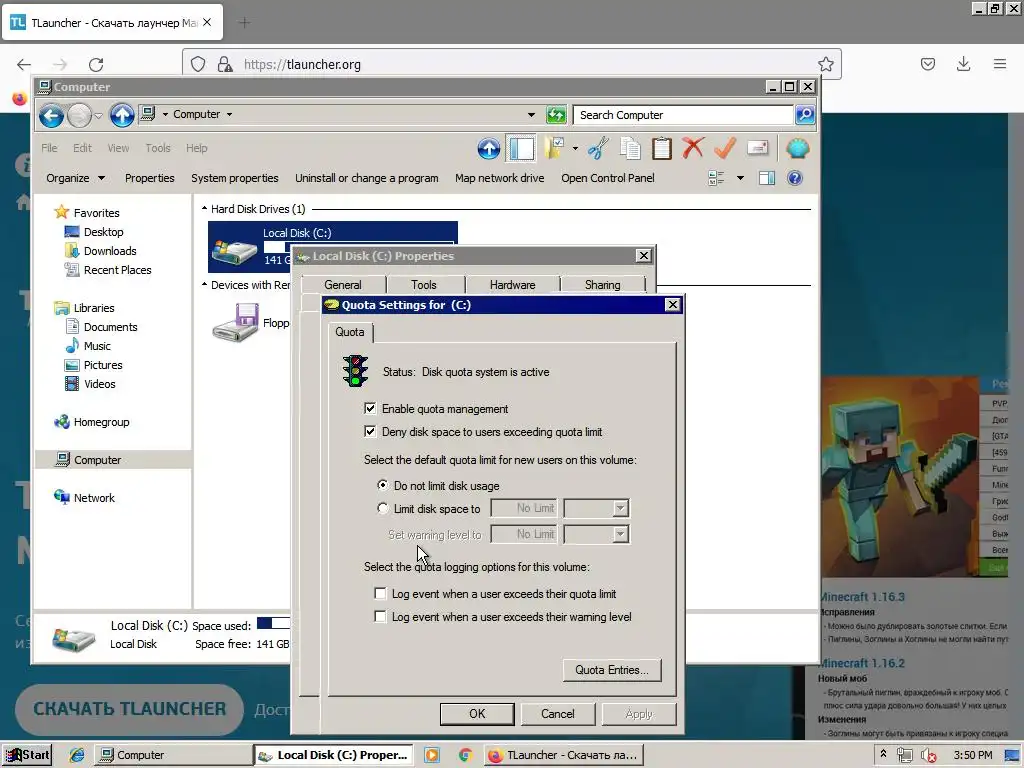Viewport: 1024px width, 768px height.
Task: Click the volume speaker icon in system tray
Action: click(x=929, y=755)
